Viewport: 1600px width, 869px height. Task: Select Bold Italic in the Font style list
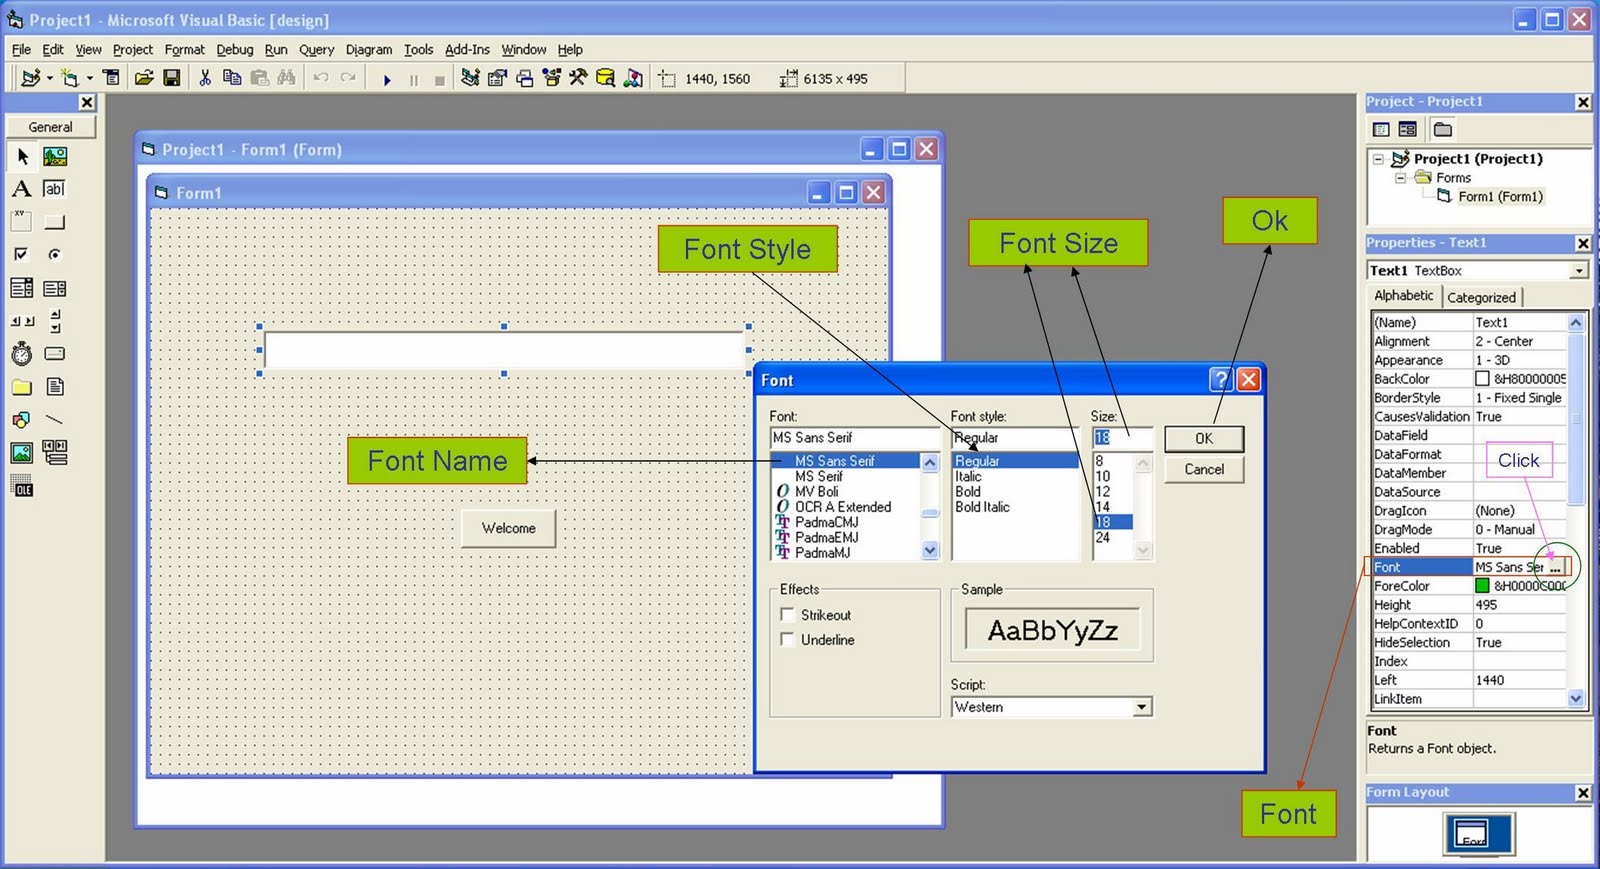pyautogui.click(x=982, y=507)
